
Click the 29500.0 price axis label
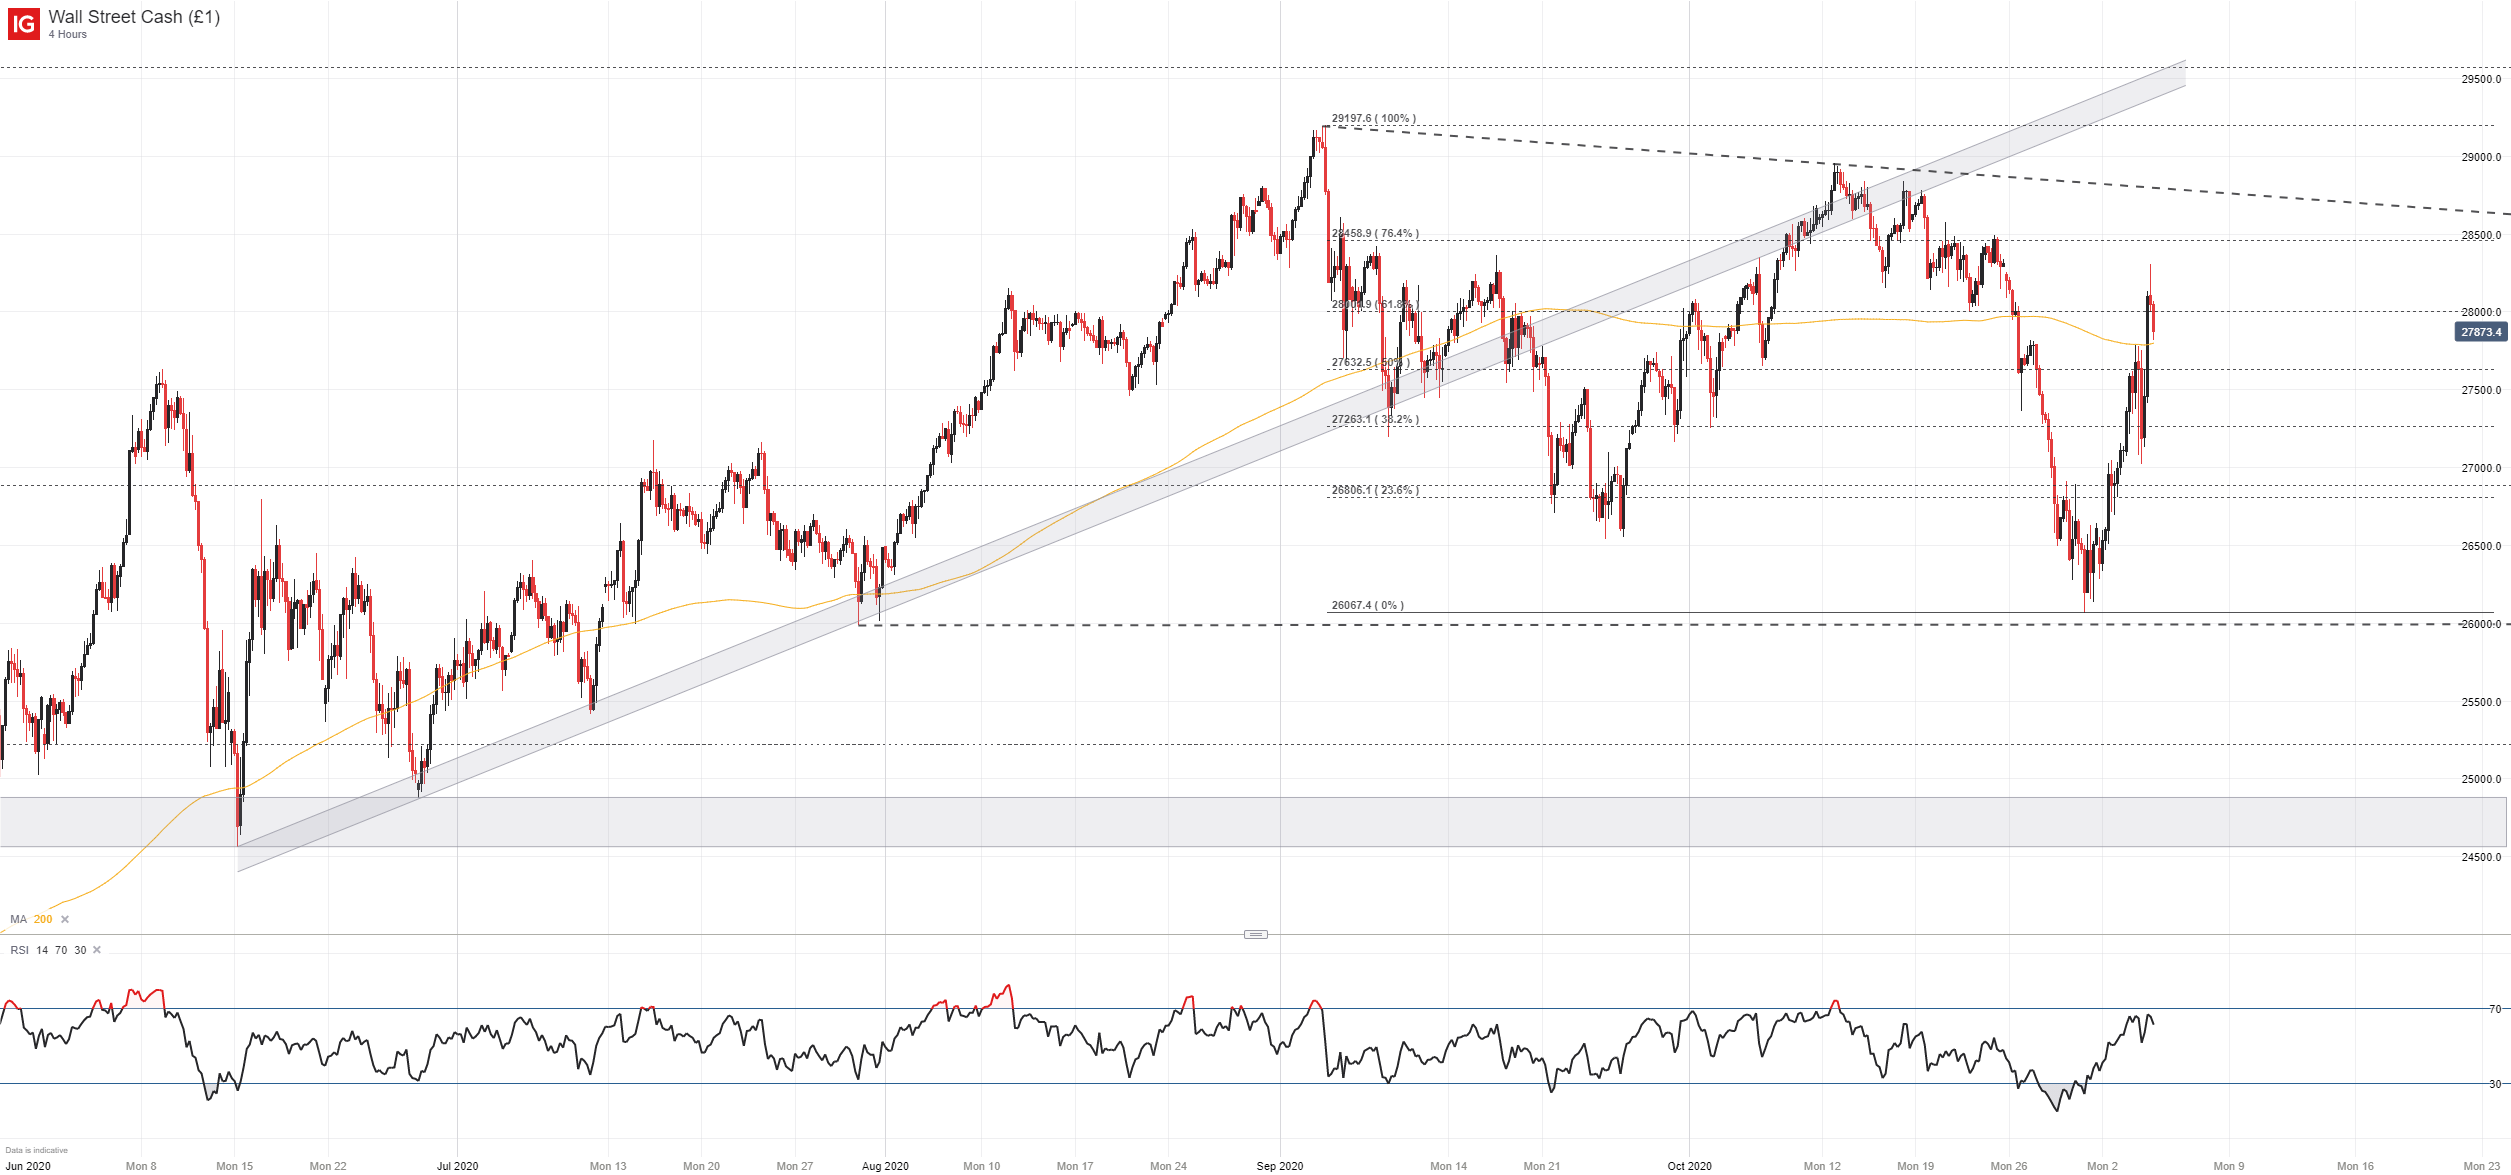[2481, 79]
